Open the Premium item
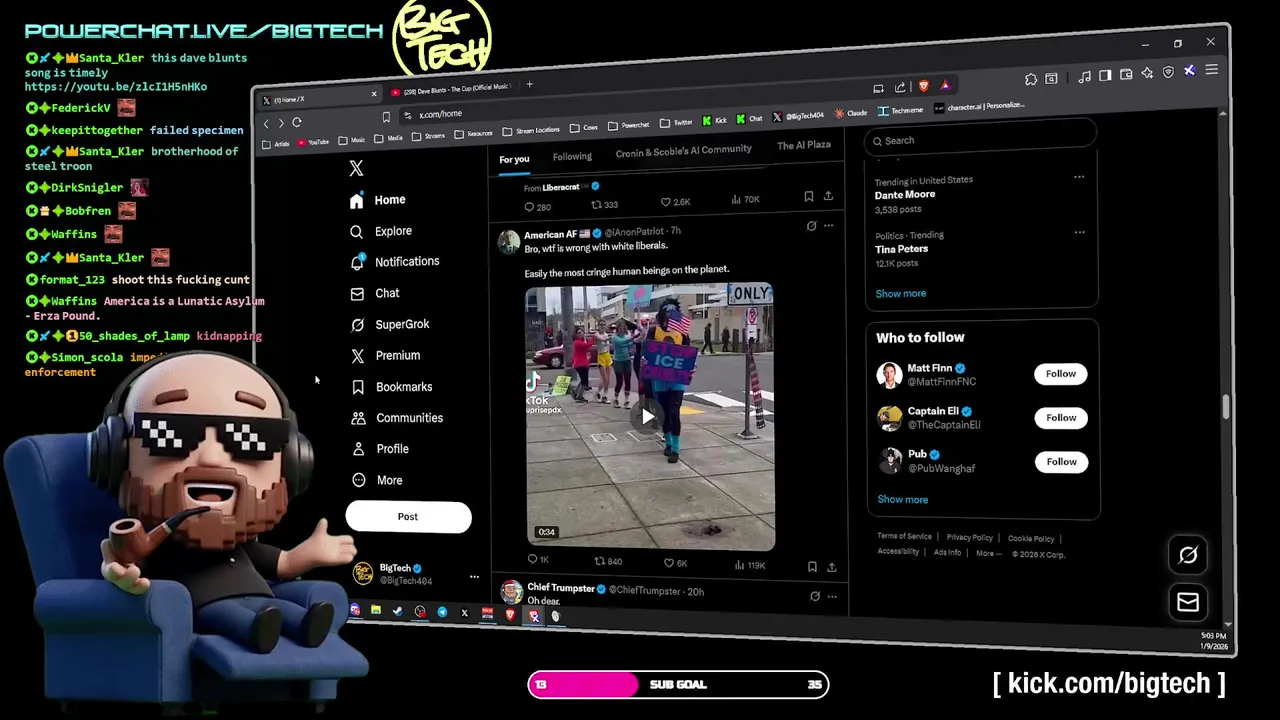This screenshot has height=720, width=1280. pyautogui.click(x=385, y=355)
